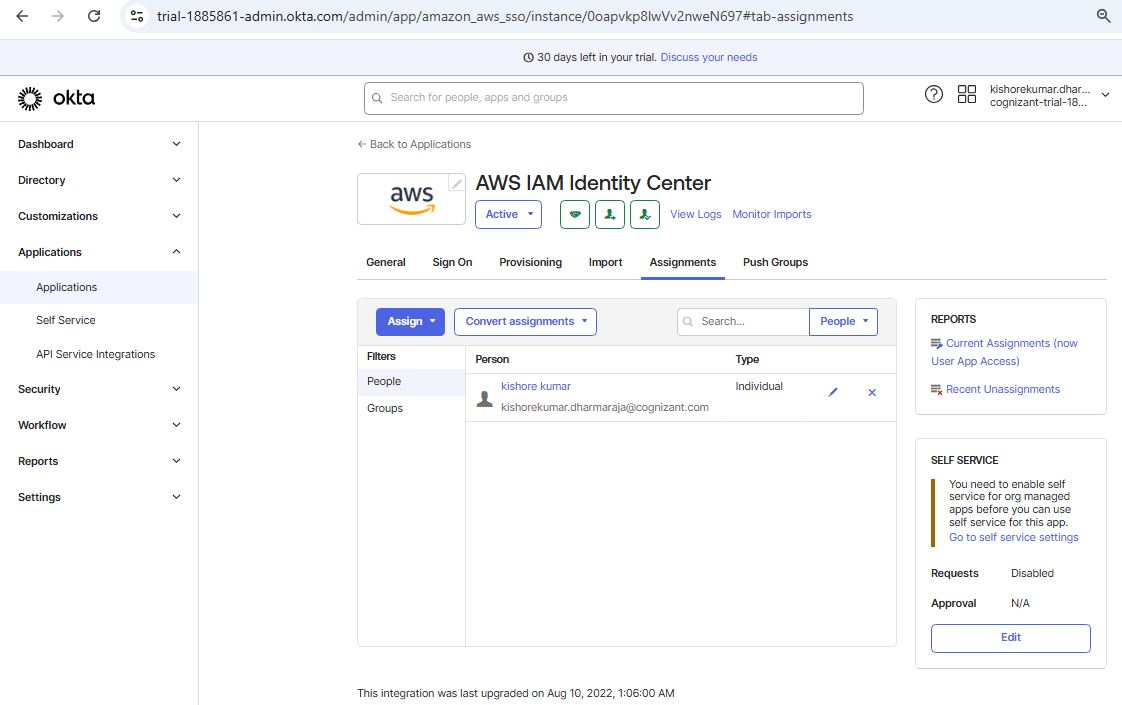Switch to the Provisioning tab

pos(530,262)
